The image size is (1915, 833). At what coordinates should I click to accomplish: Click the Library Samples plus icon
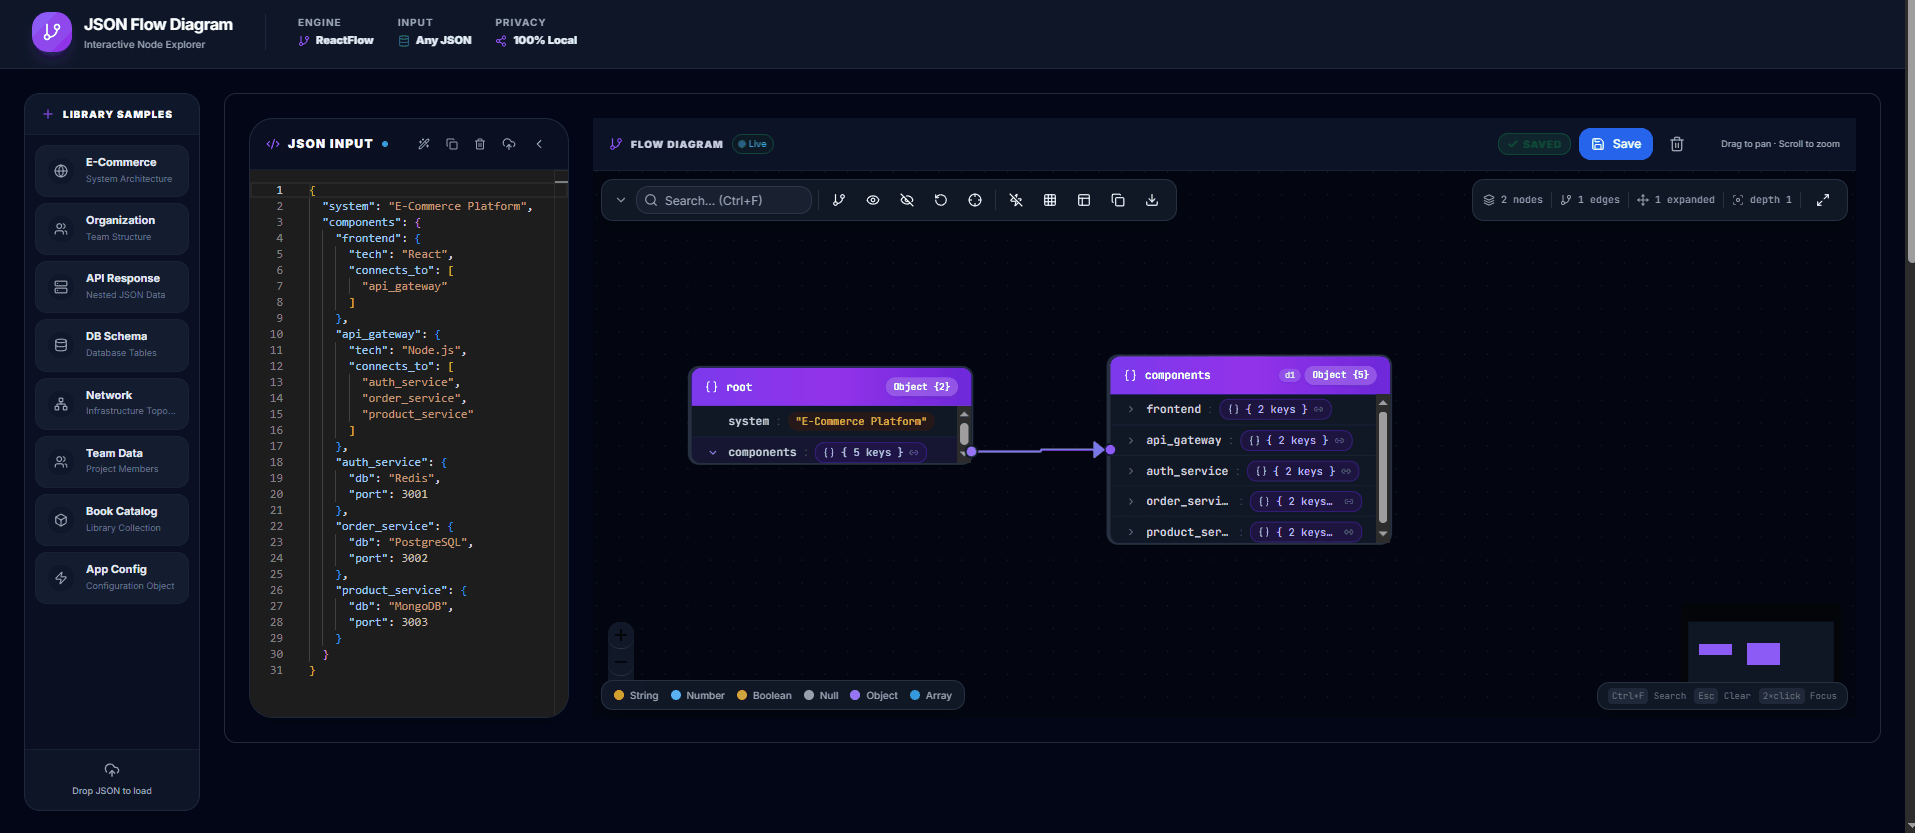(x=48, y=114)
